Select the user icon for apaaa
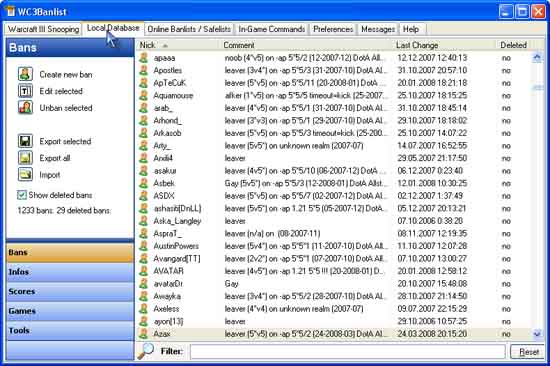 [143, 58]
